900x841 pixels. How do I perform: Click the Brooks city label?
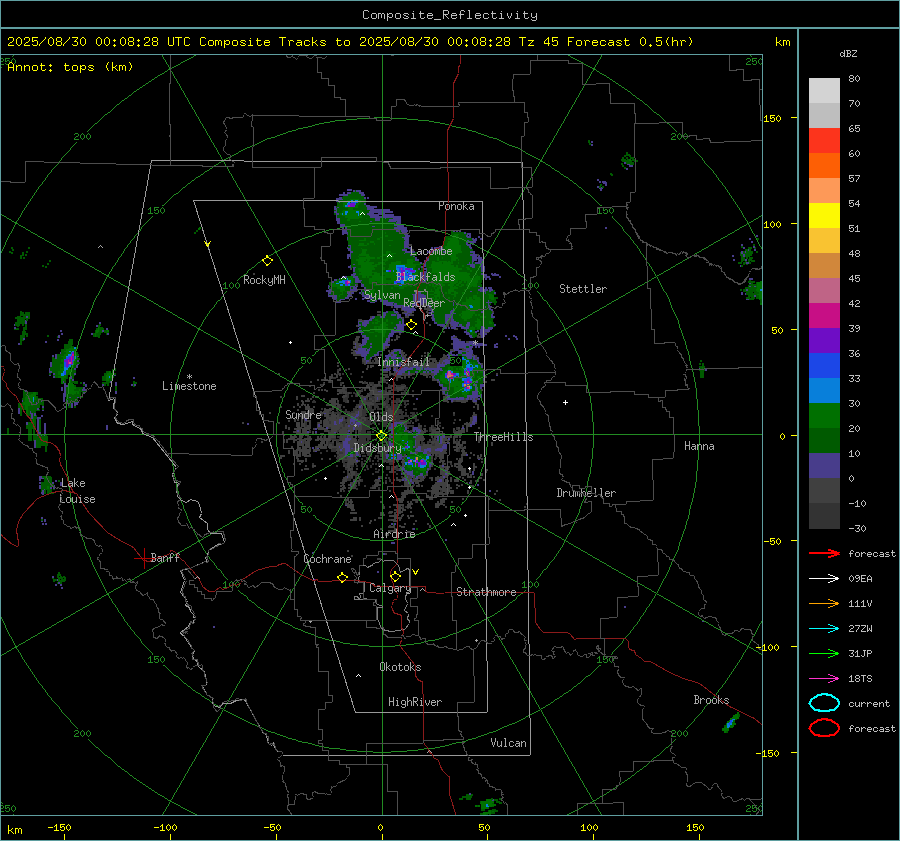tap(711, 700)
